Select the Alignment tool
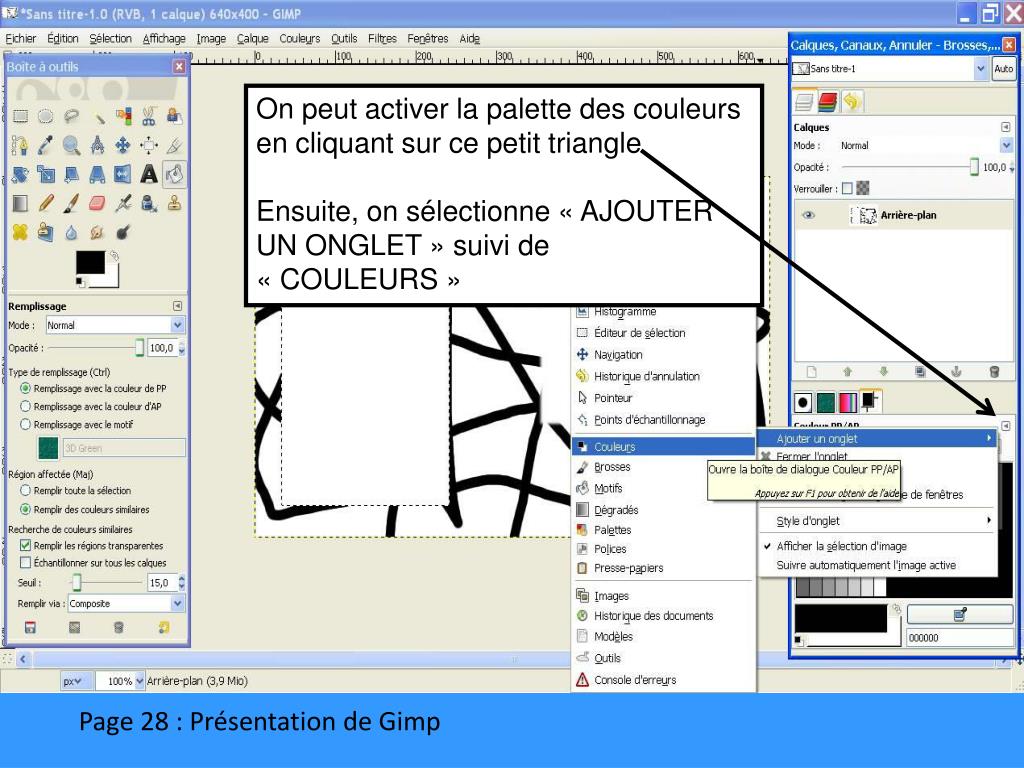The width and height of the screenshot is (1024, 768). pos(149,145)
